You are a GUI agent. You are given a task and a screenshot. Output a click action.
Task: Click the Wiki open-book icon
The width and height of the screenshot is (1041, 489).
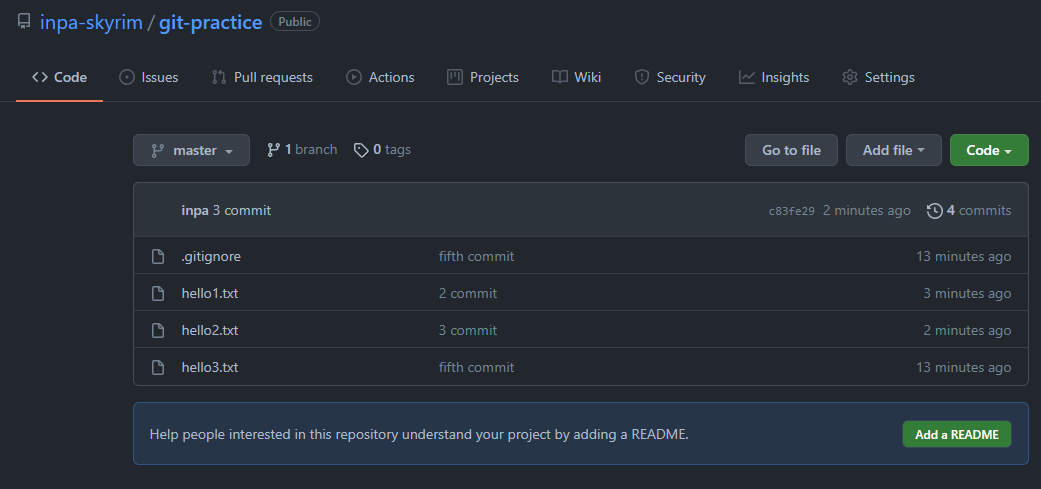pos(560,78)
